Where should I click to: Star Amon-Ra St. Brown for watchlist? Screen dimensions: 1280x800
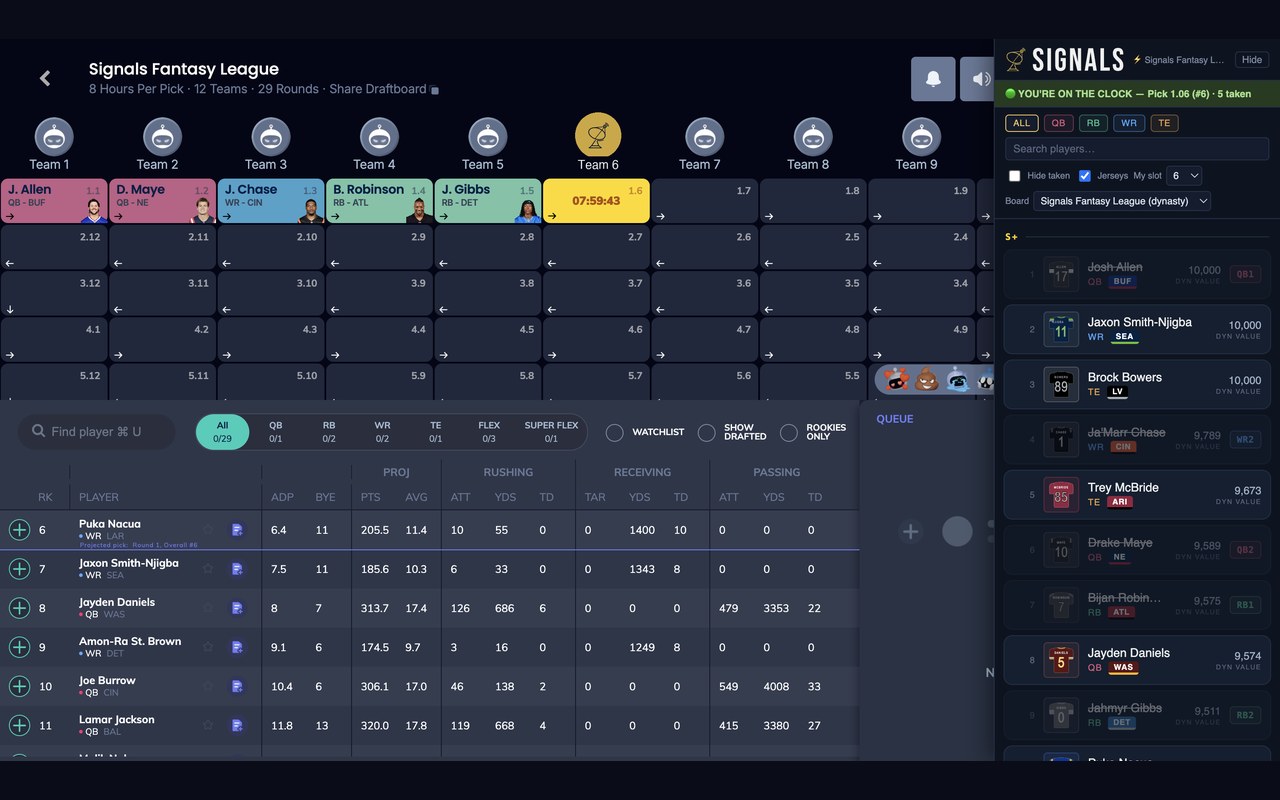click(208, 647)
